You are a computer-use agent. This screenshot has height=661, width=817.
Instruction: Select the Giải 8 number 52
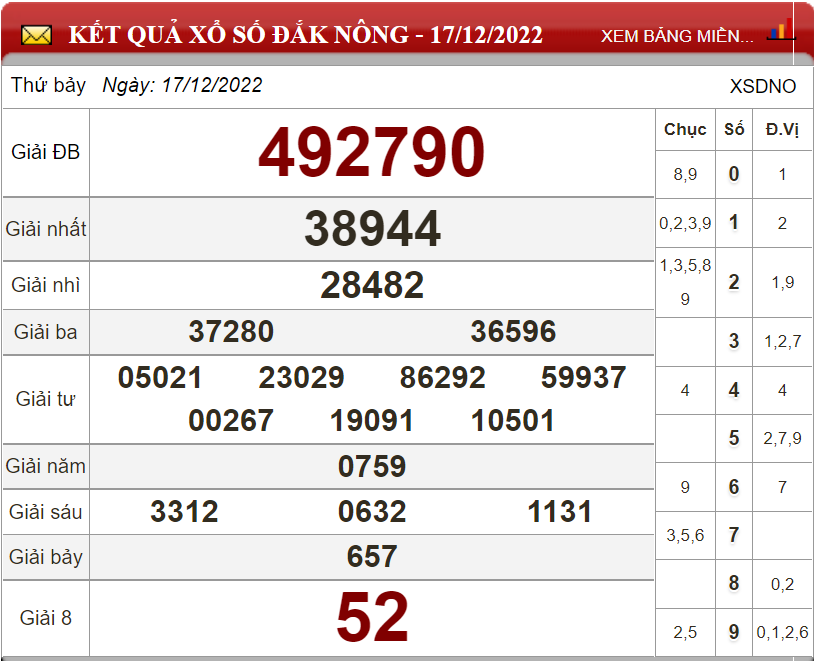point(372,618)
